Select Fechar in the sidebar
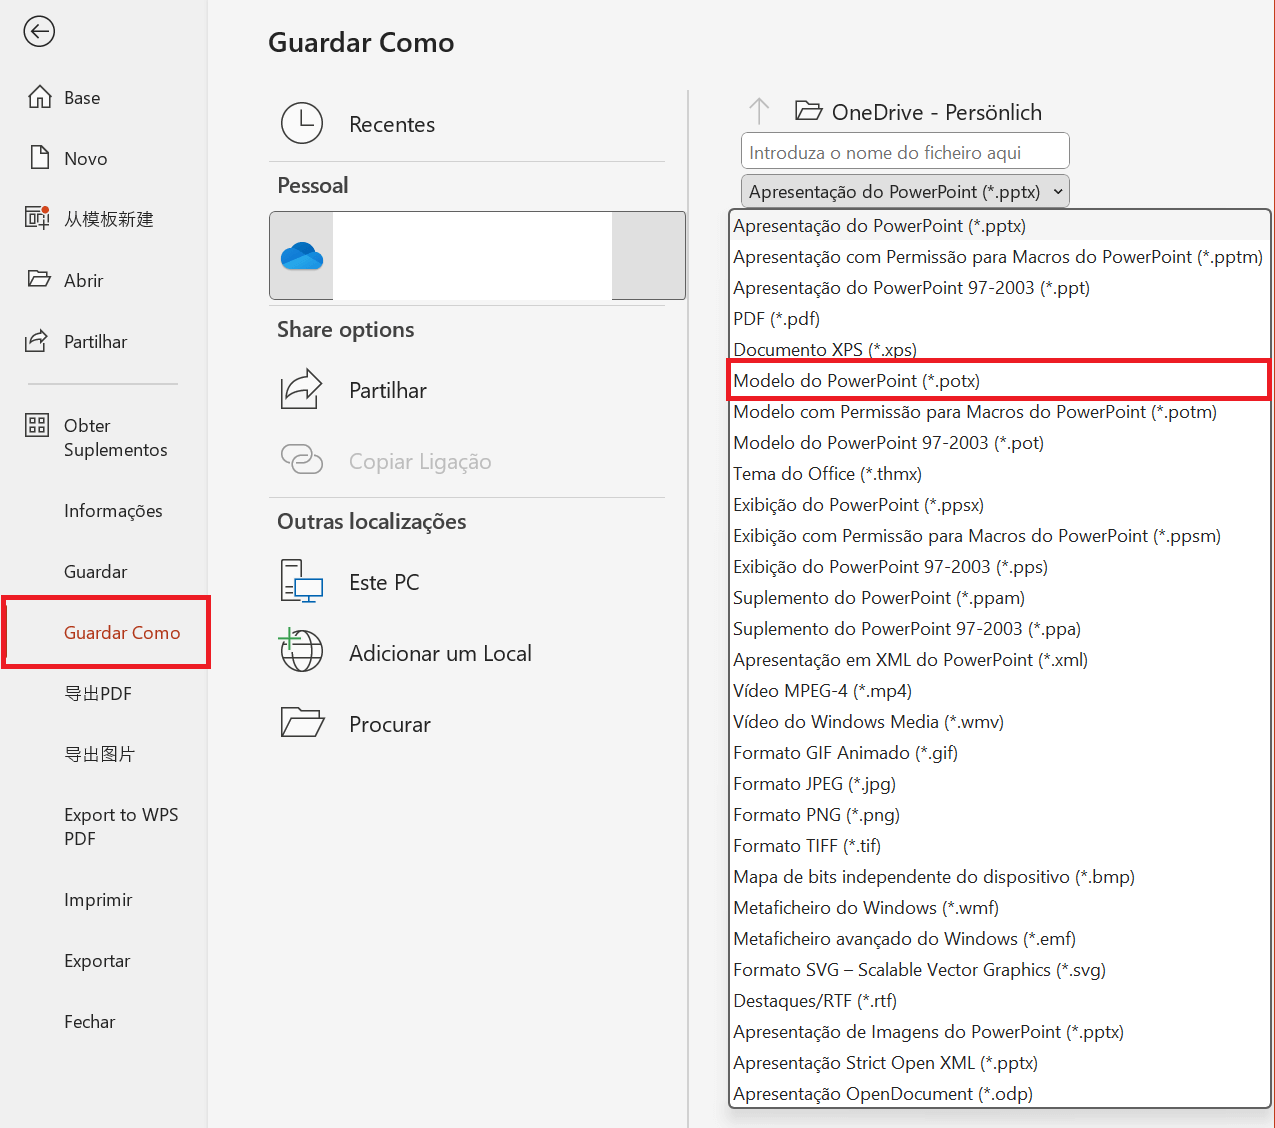 pyautogui.click(x=90, y=1022)
